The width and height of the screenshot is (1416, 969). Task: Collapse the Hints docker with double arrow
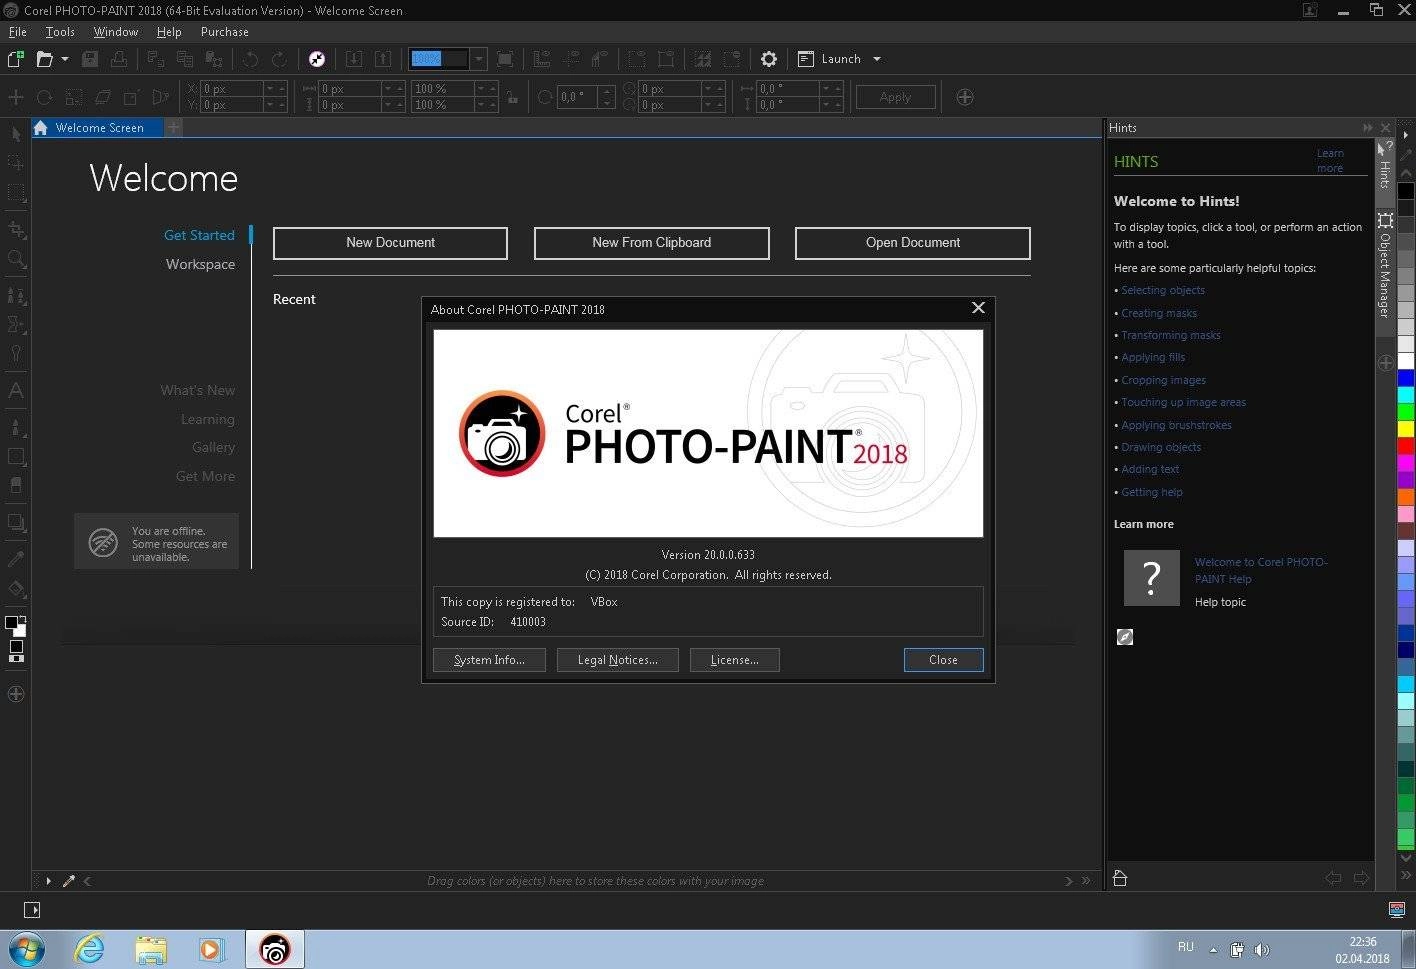[x=1367, y=128]
